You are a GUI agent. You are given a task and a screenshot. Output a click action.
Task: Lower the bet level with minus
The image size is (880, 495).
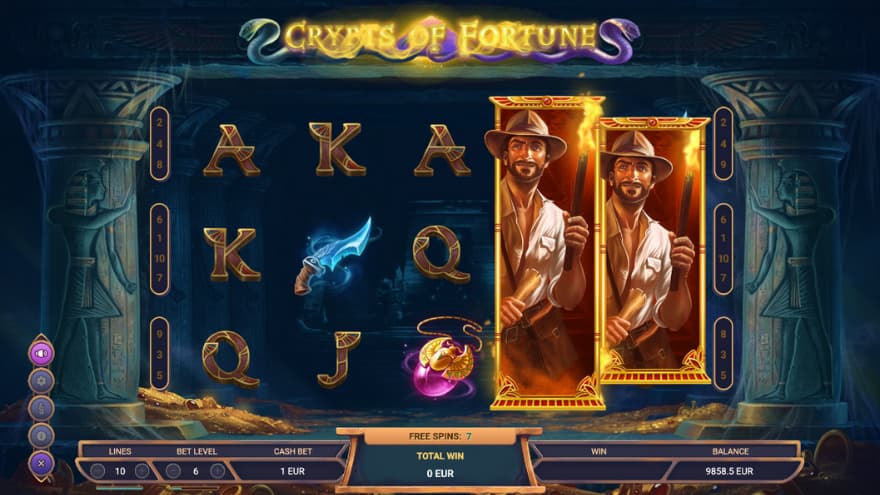coord(173,471)
